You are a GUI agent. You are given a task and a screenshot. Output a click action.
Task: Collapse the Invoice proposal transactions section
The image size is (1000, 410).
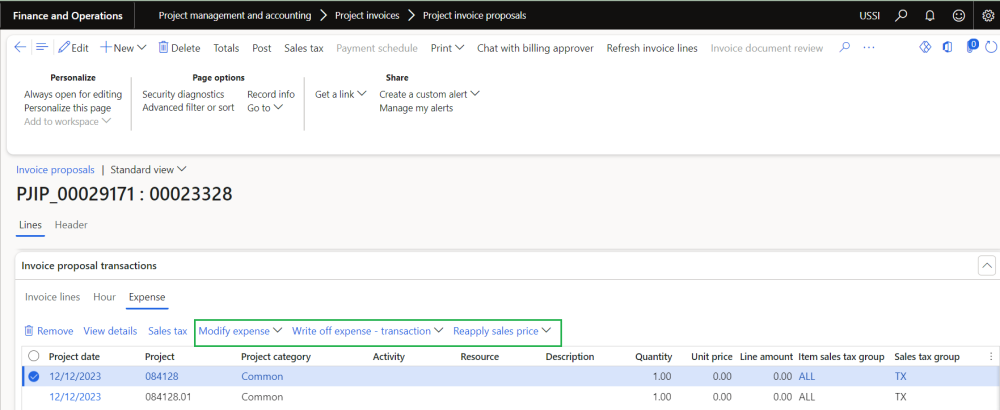[x=986, y=266]
